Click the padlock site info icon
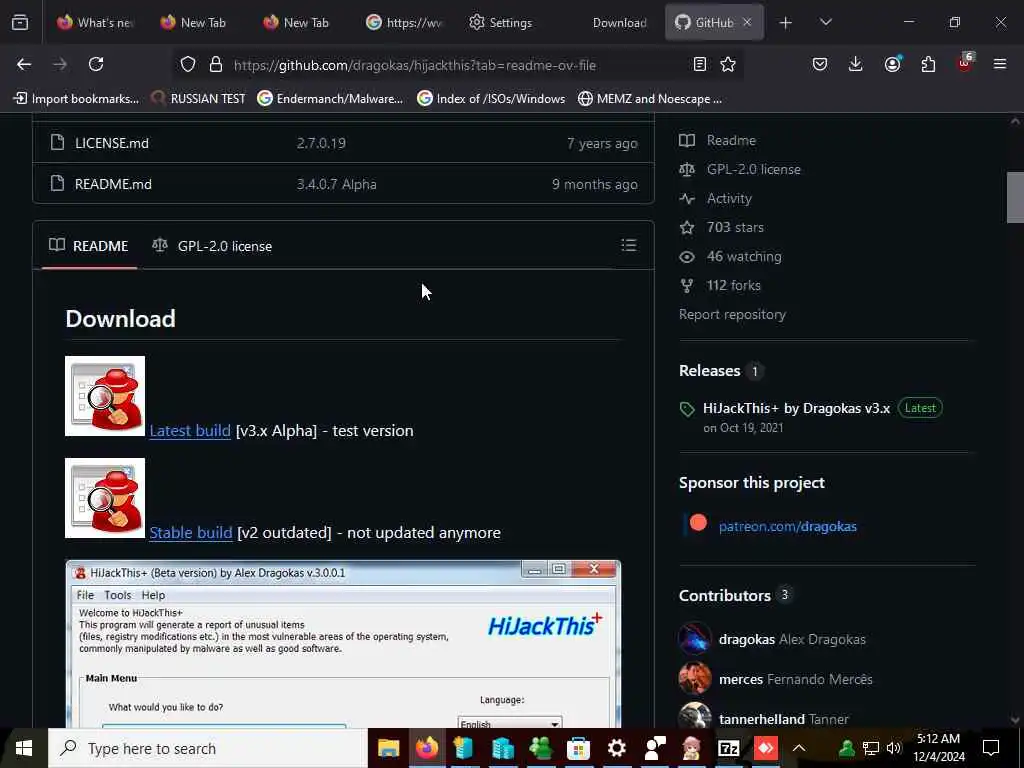Screen dimensions: 1024x768 [x=216, y=64]
